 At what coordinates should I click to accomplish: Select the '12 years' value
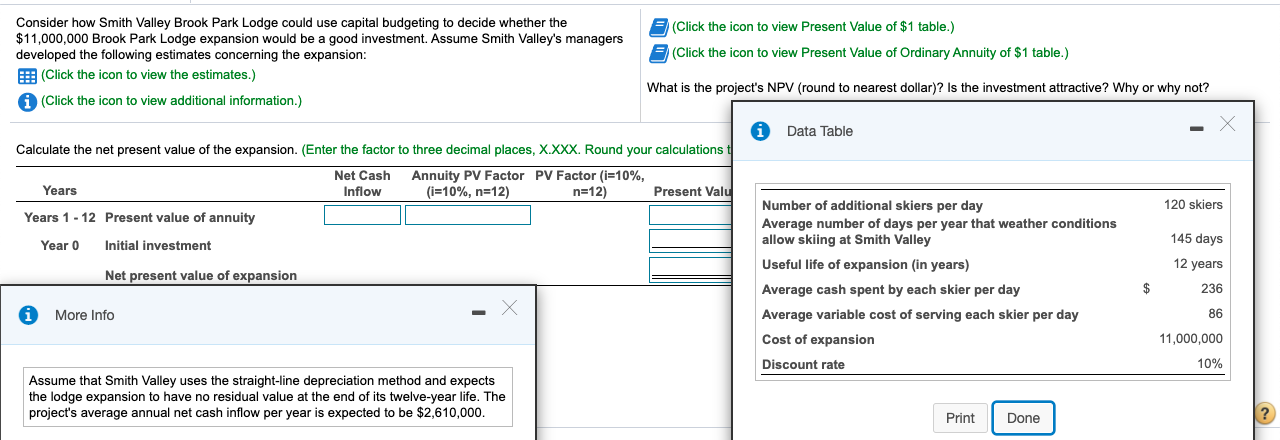1198,264
